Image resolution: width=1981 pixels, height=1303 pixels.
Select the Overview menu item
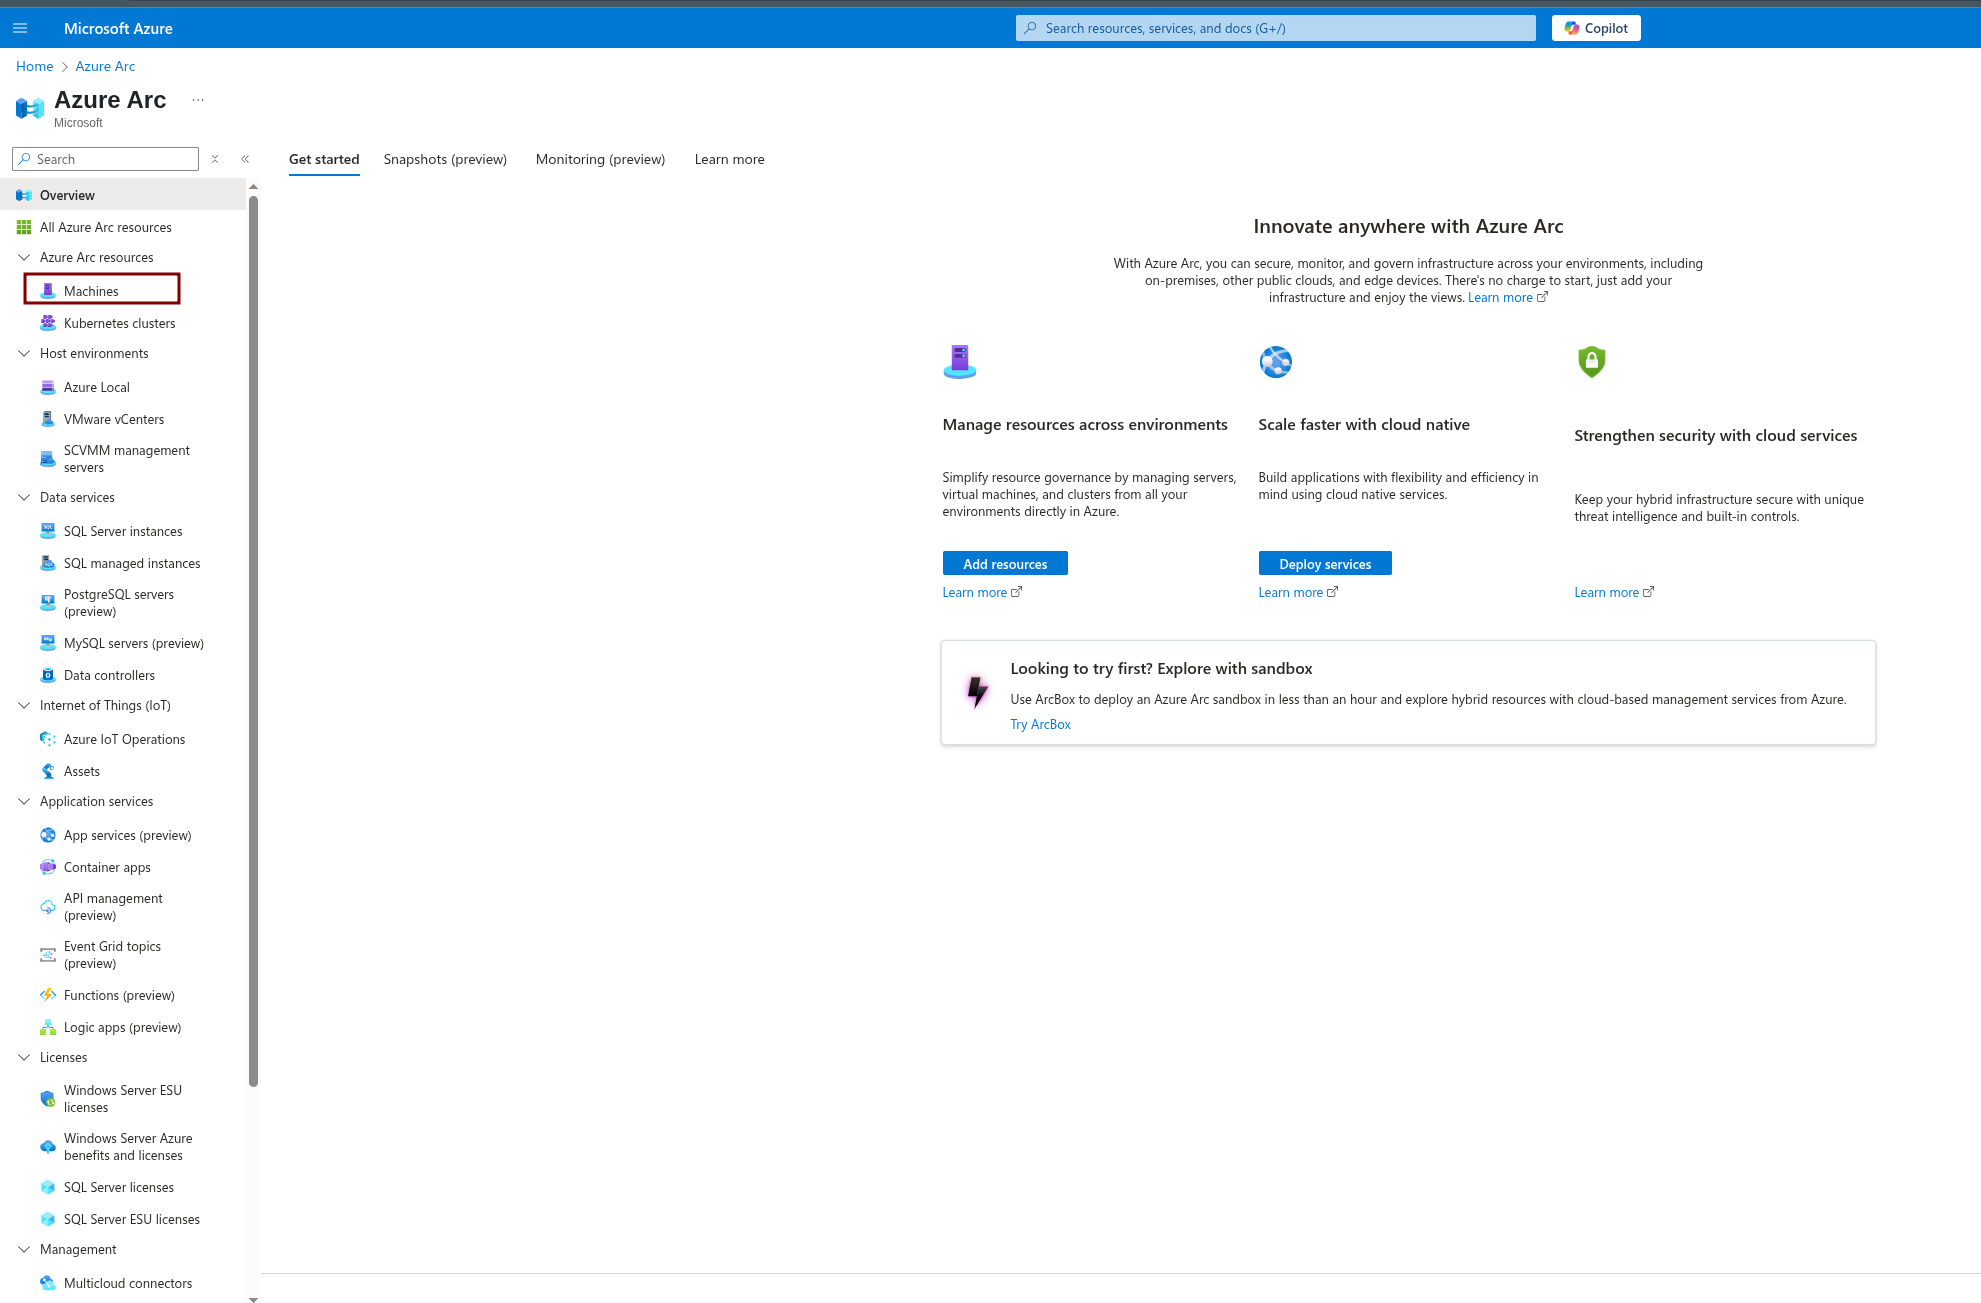123,195
